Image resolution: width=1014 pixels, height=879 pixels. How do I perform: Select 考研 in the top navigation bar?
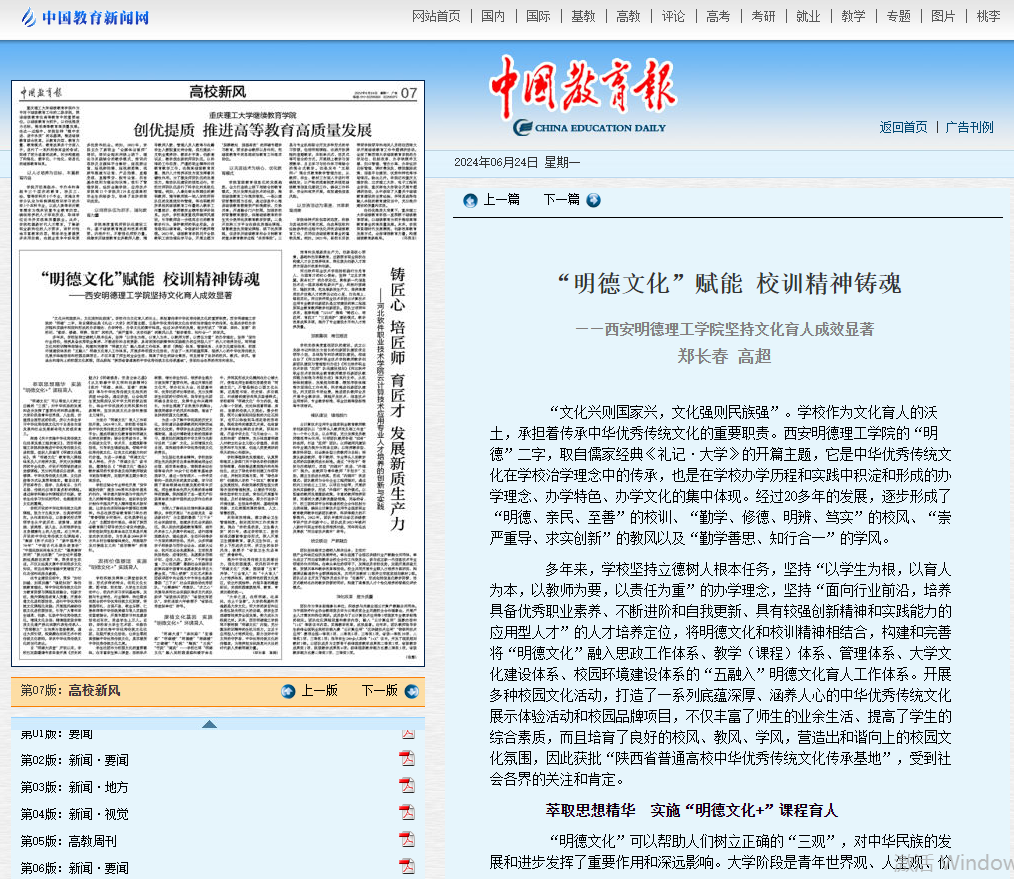pyautogui.click(x=763, y=16)
